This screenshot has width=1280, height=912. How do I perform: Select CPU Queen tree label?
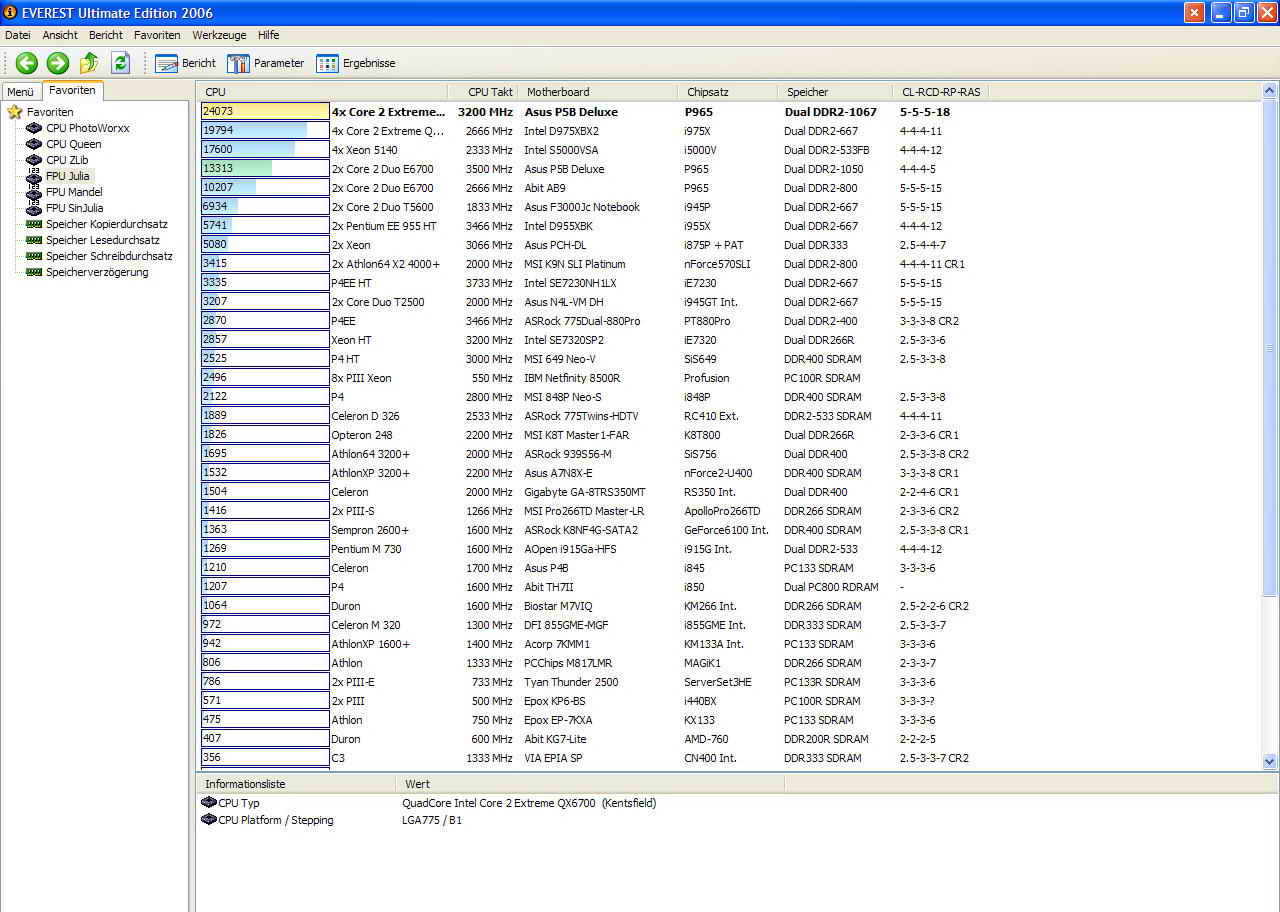pos(74,144)
